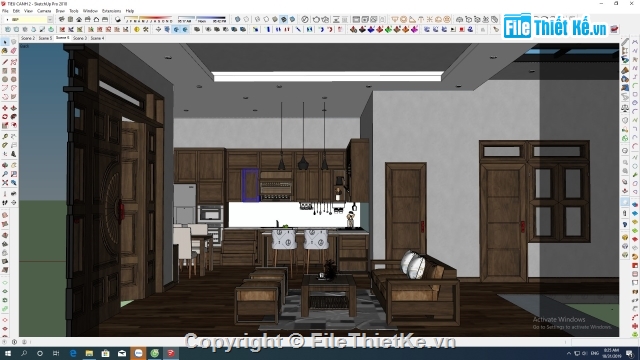640x360 pixels.
Task: Adjust the shadow time-of-day slider
Action: [x=202, y=19]
